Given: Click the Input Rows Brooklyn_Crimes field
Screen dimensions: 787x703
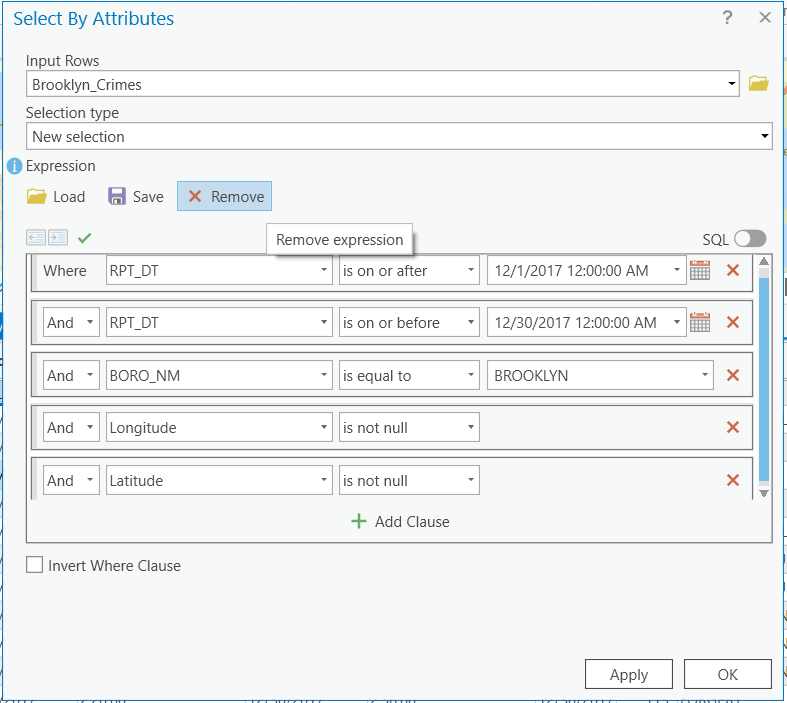Looking at the screenshot, I should (x=380, y=85).
